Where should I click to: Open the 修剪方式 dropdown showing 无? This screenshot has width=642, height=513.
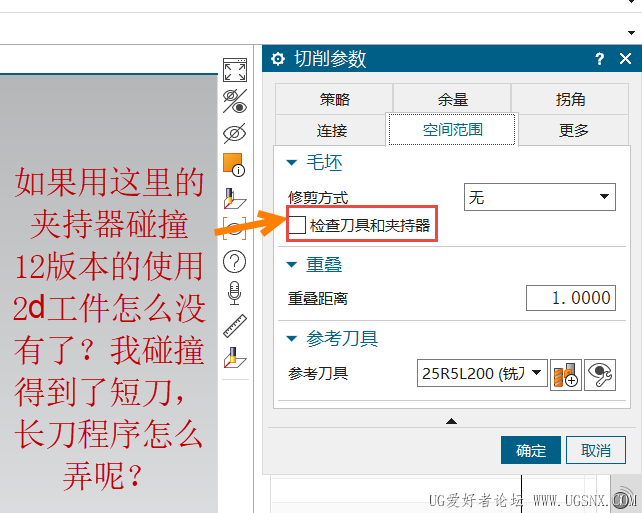[x=540, y=197]
